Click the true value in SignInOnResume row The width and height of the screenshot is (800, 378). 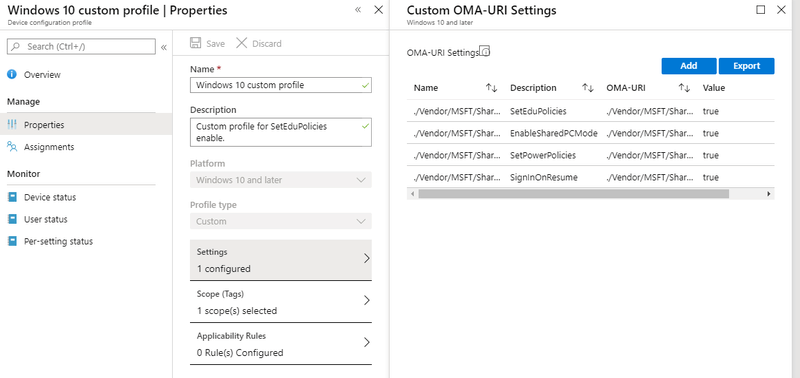pyautogui.click(x=711, y=178)
